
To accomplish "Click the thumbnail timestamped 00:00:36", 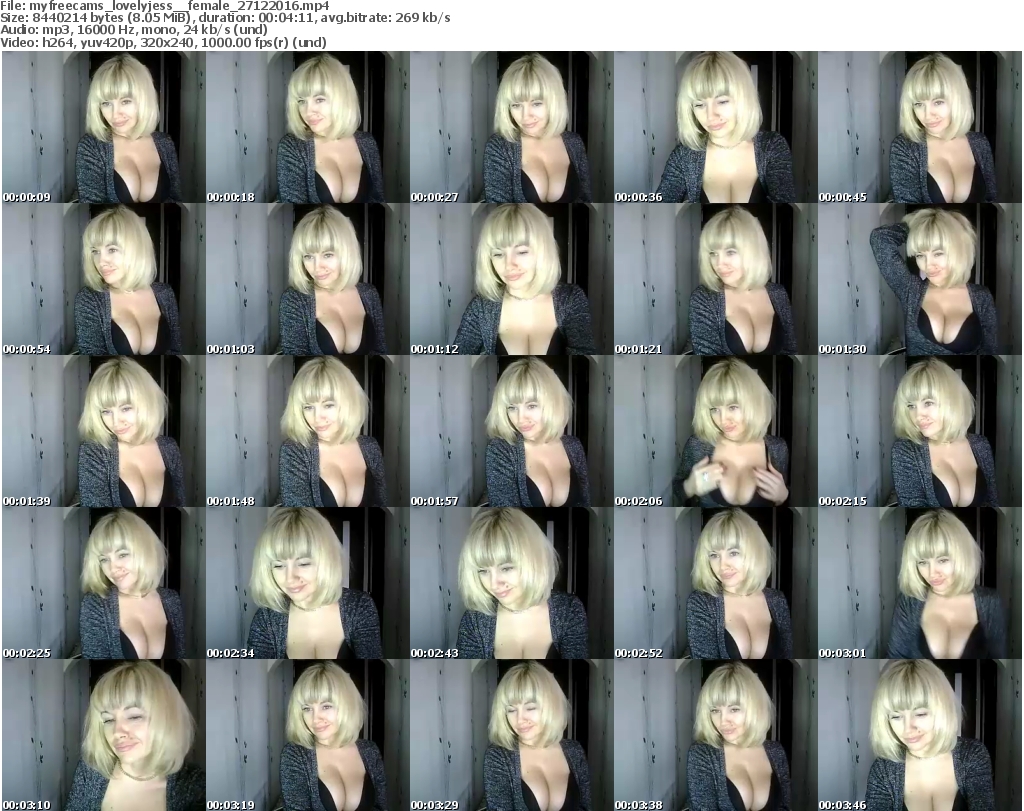I will click(x=715, y=127).
